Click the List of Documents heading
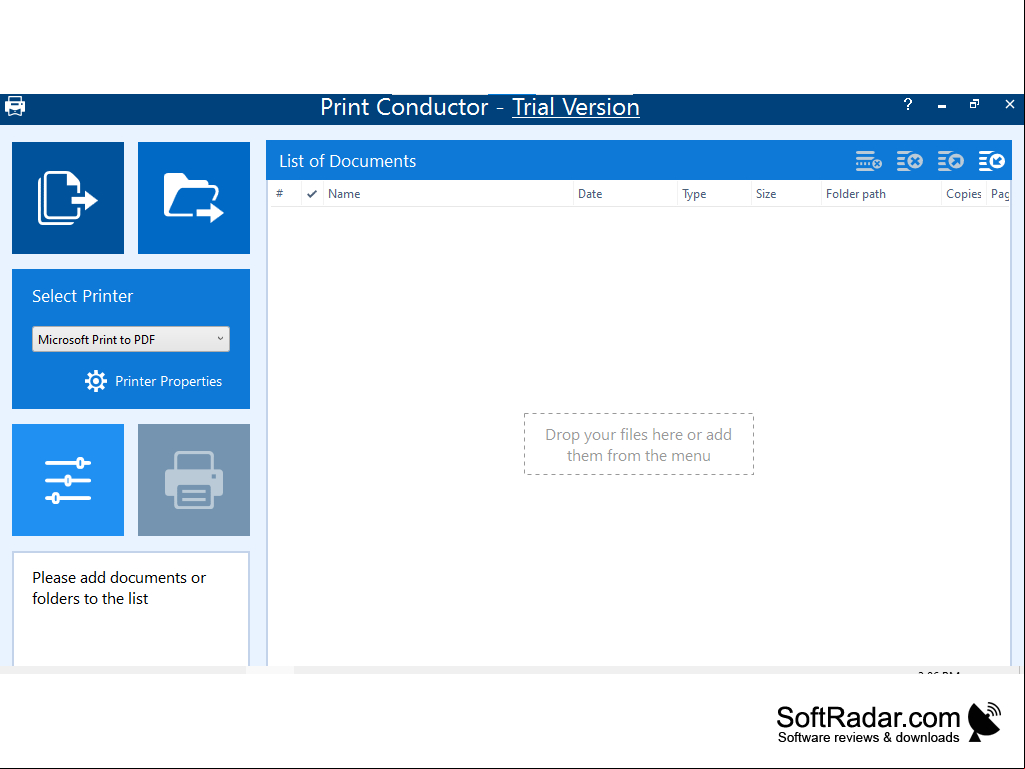This screenshot has height=769, width=1025. click(347, 161)
